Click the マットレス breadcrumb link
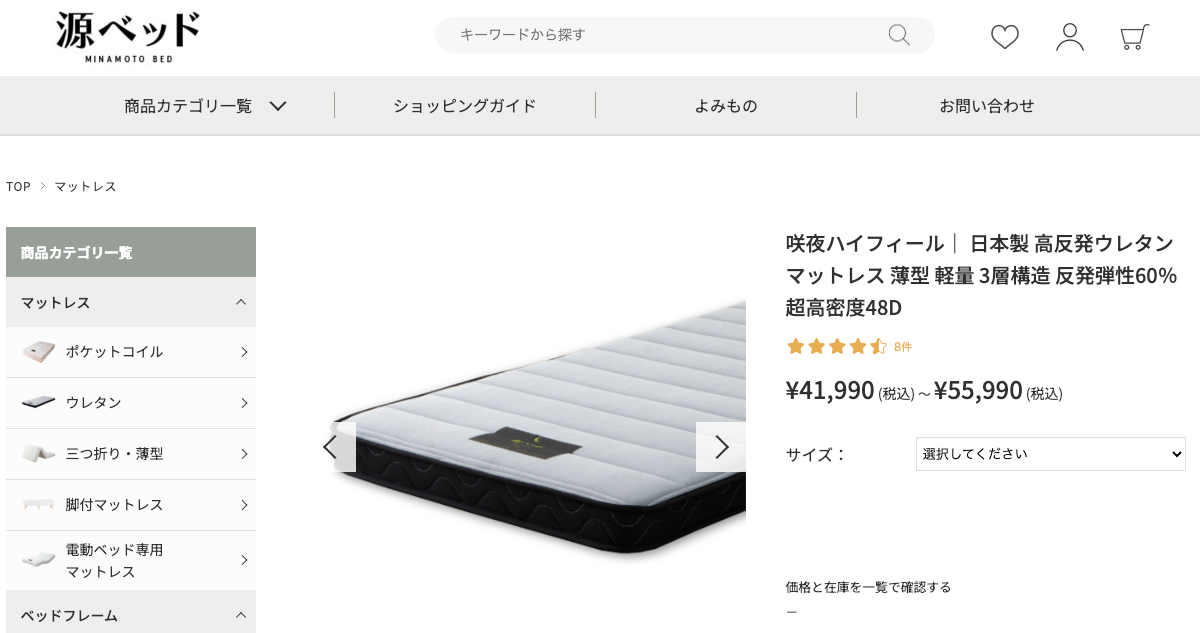The height and width of the screenshot is (633, 1200). pos(86,187)
